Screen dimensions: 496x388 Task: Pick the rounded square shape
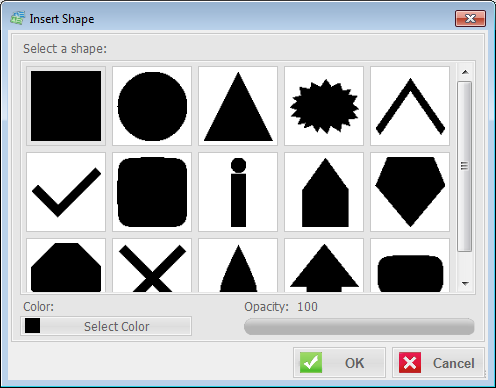[x=152, y=192]
